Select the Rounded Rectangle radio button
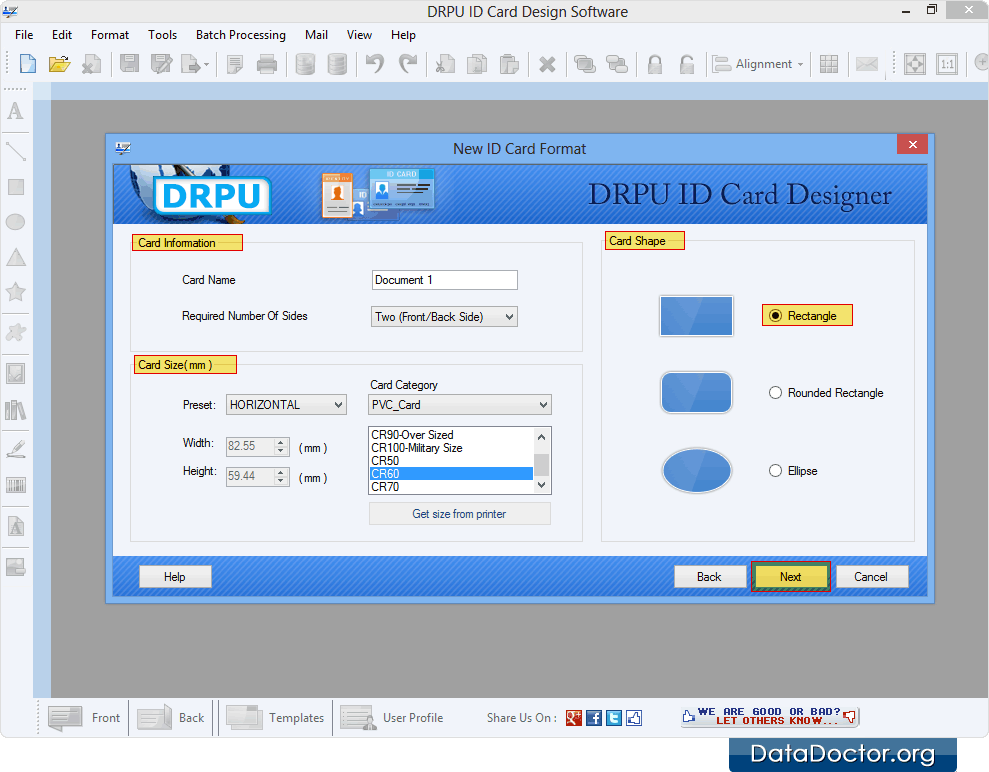 pyautogui.click(x=775, y=393)
